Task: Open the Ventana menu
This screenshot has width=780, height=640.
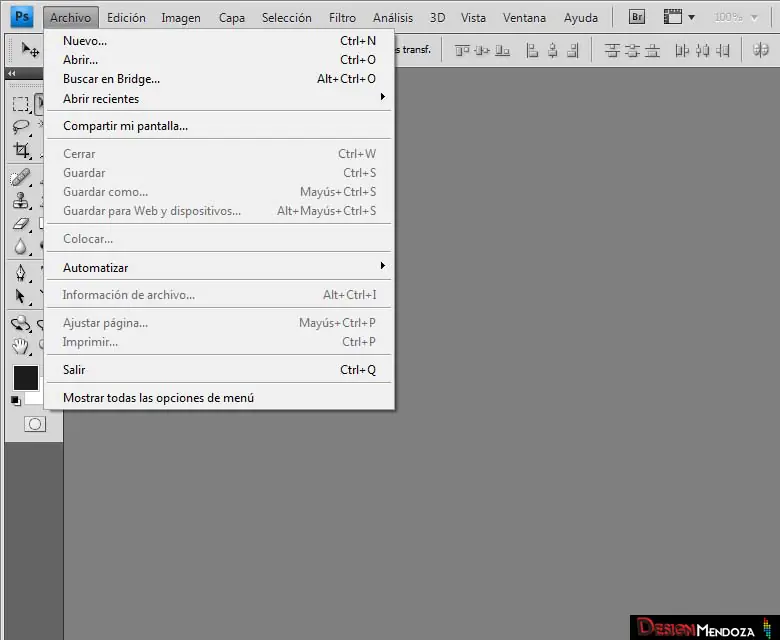Action: point(524,17)
